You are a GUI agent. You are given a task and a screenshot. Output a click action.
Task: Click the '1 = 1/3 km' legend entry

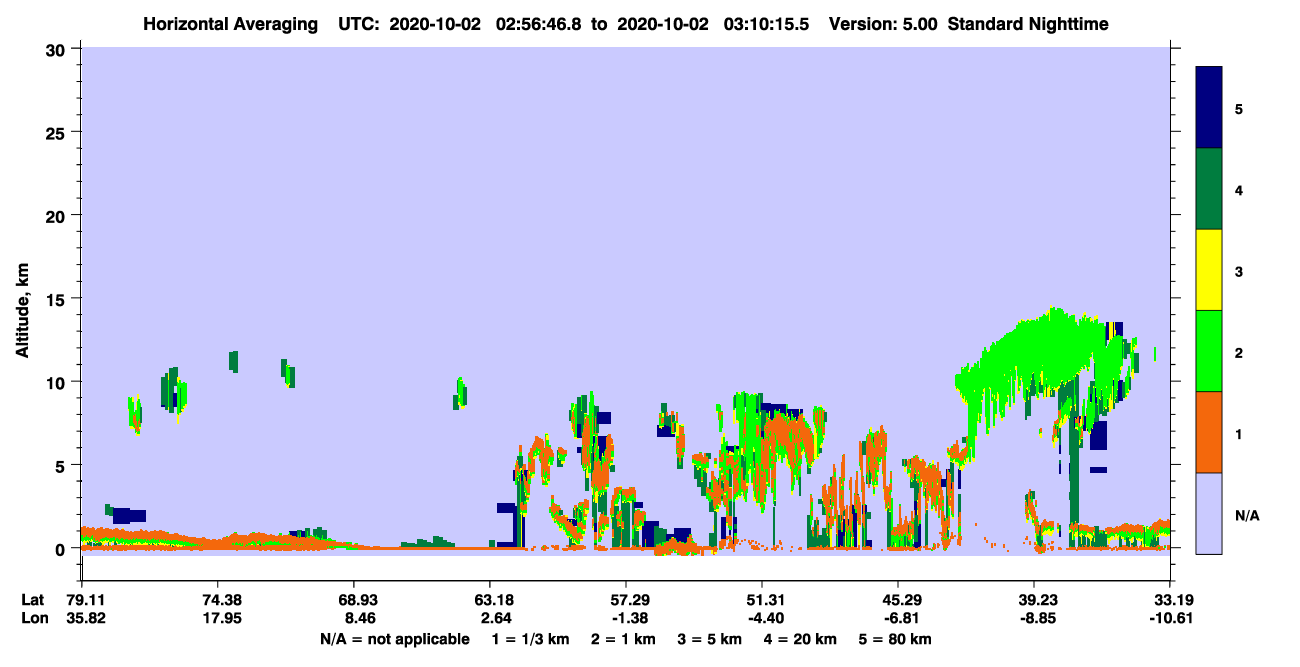(x=530, y=639)
